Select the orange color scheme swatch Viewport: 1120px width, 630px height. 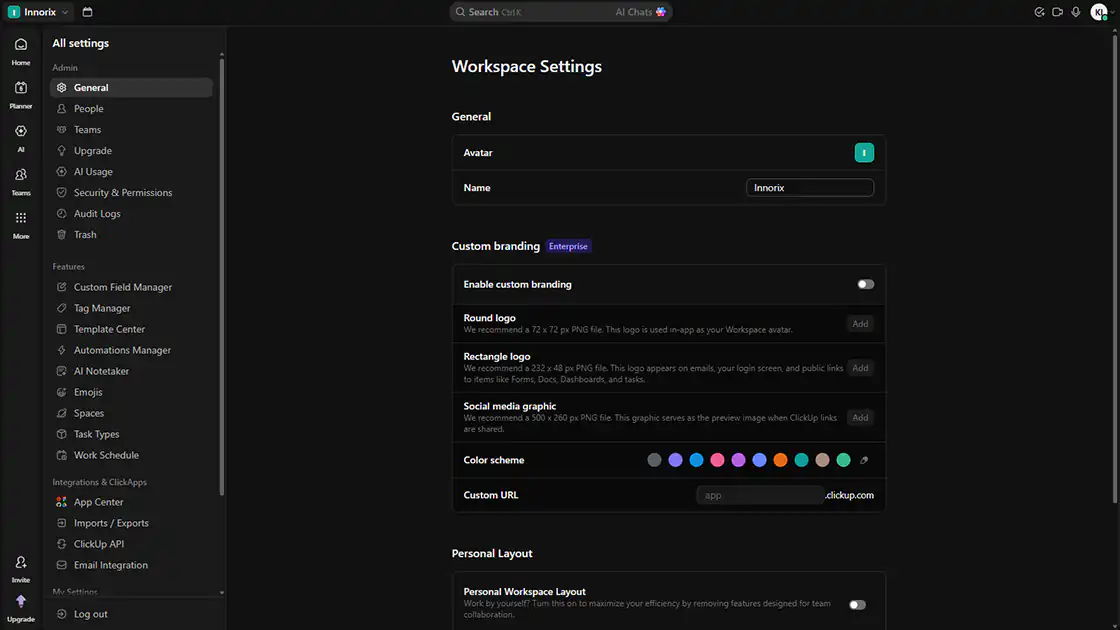(780, 461)
